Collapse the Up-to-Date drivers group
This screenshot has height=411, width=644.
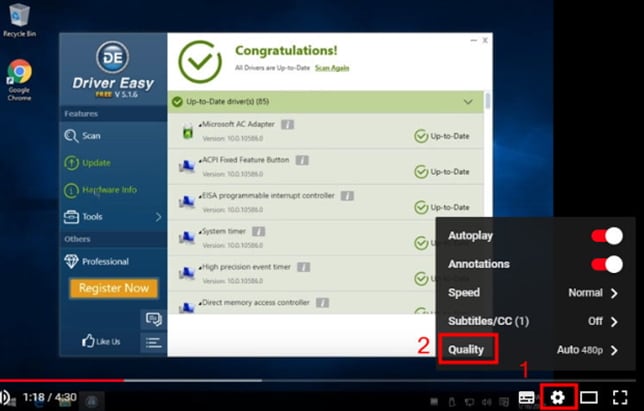point(468,102)
